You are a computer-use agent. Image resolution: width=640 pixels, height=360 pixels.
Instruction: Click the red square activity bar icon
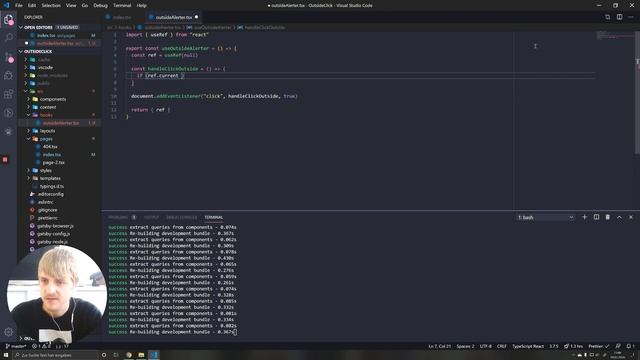click(x=5, y=160)
